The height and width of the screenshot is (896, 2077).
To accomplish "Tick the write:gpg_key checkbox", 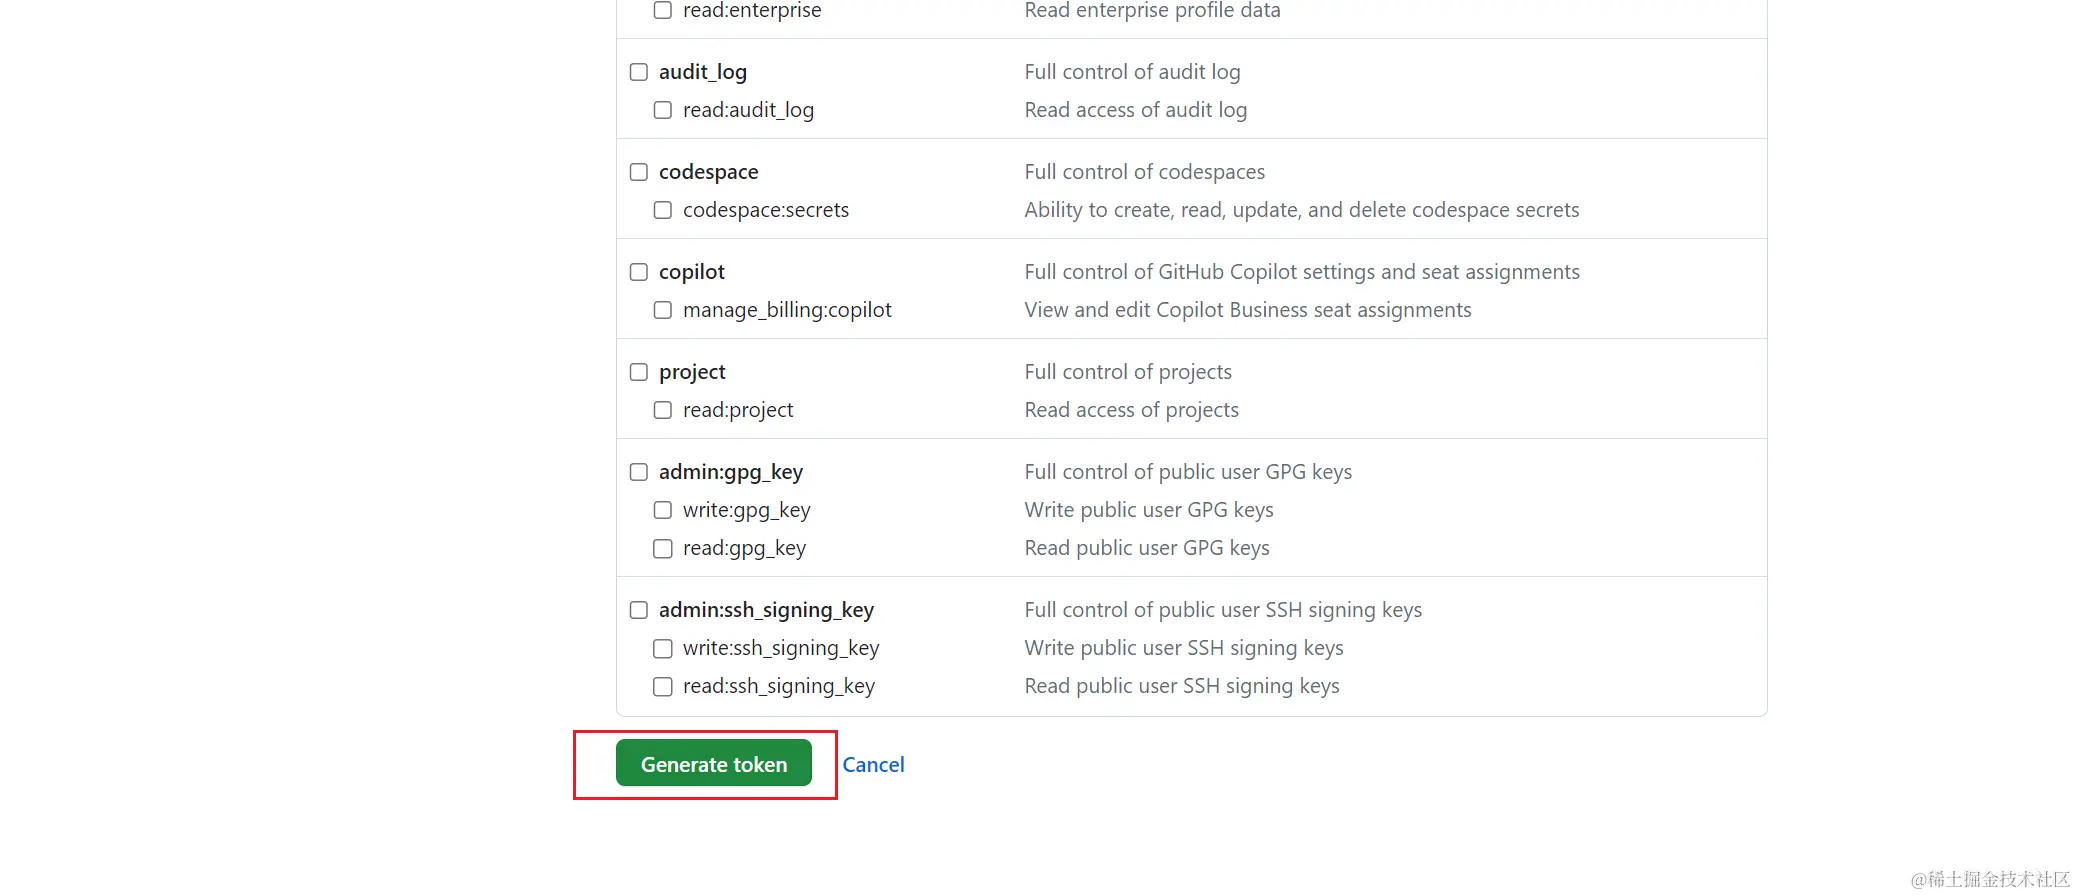I will (663, 510).
